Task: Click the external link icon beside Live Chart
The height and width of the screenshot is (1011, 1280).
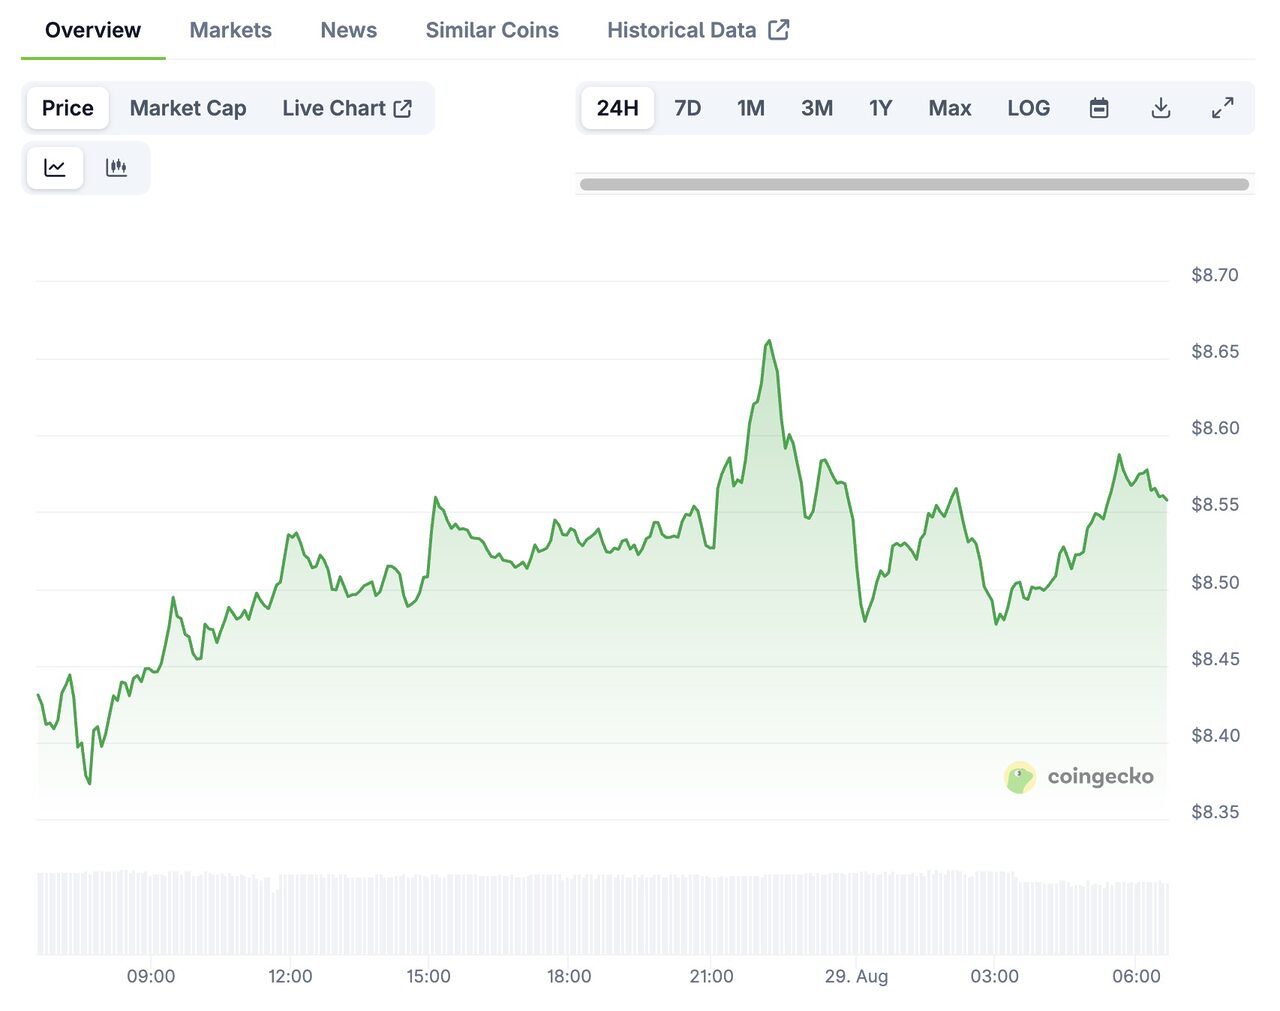Action: (403, 108)
